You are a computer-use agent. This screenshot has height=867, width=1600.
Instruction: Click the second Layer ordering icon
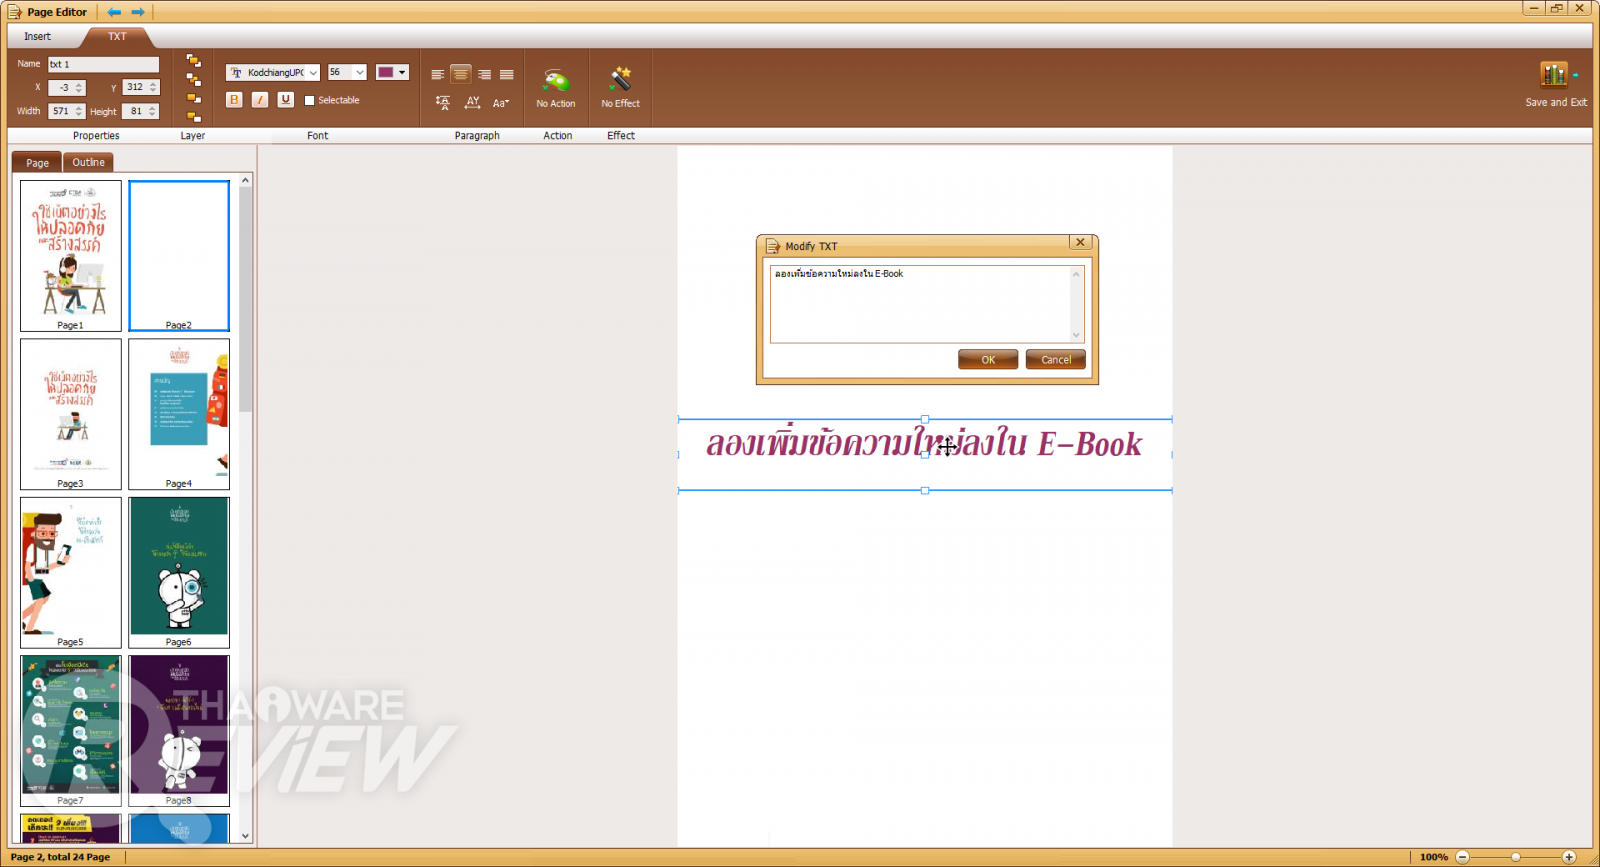coord(194,80)
